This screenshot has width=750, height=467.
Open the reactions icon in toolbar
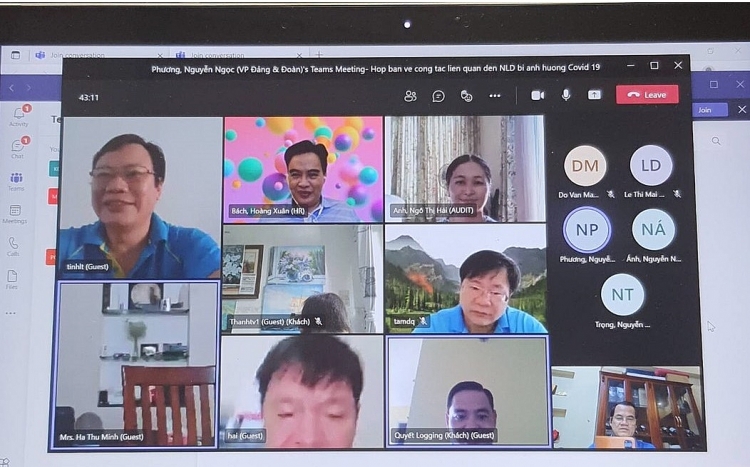pos(466,95)
